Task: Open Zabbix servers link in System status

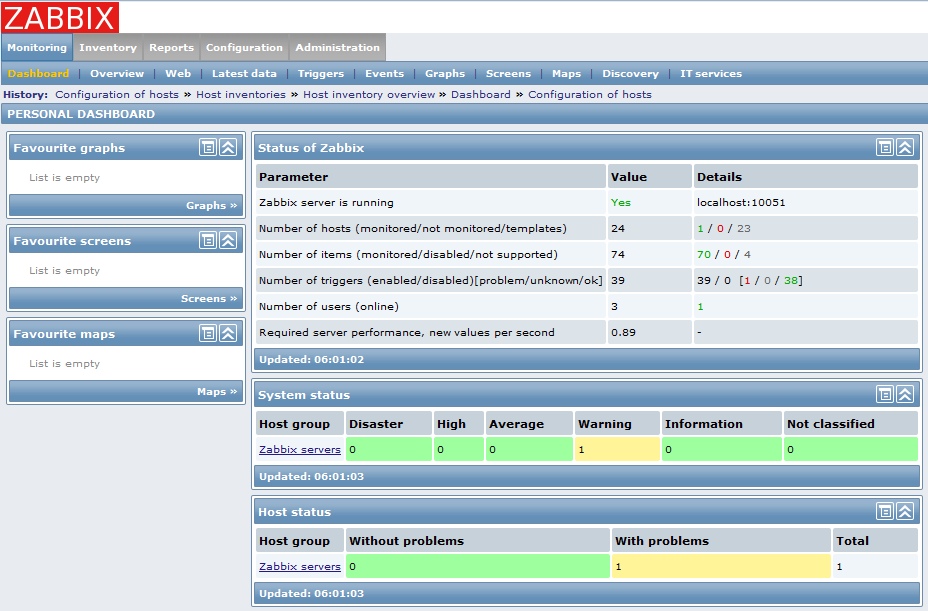Action: (299, 449)
